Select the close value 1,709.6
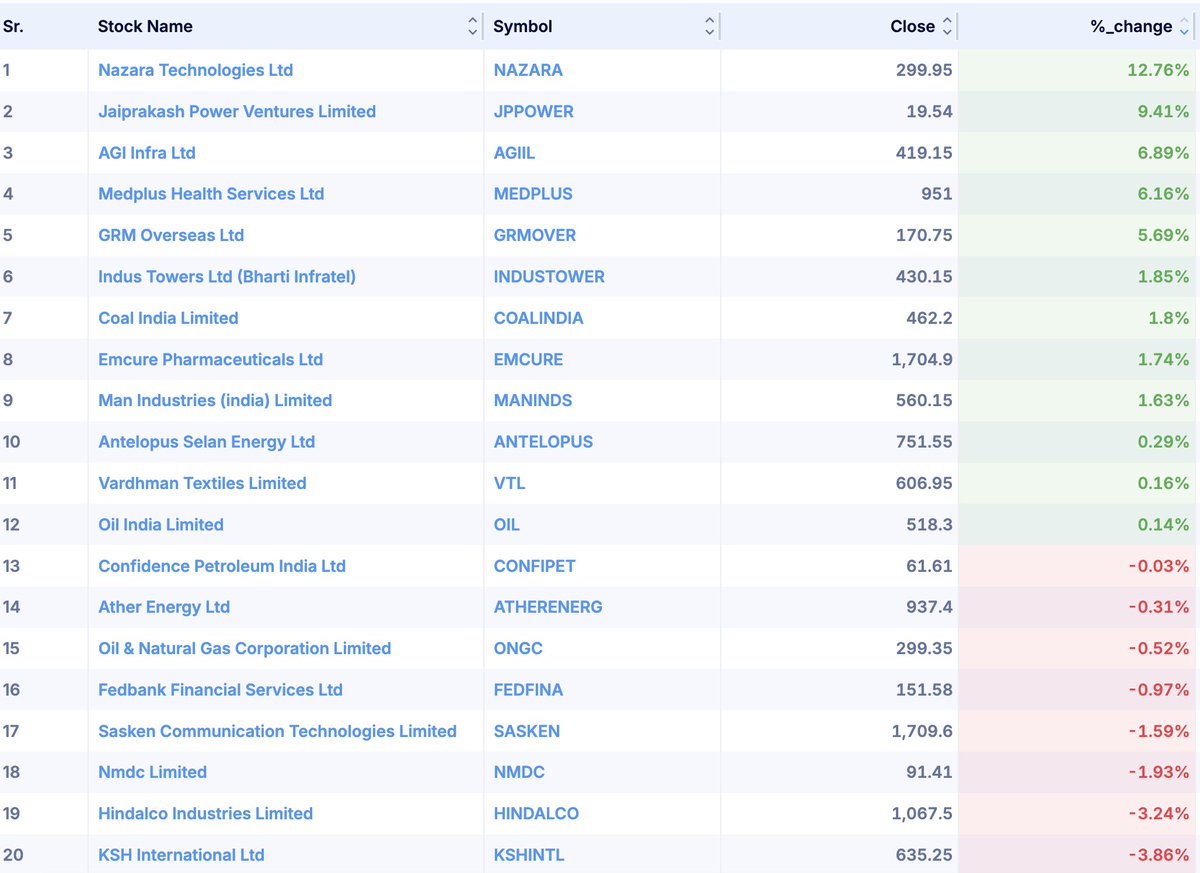This screenshot has width=1200, height=873. coord(922,731)
